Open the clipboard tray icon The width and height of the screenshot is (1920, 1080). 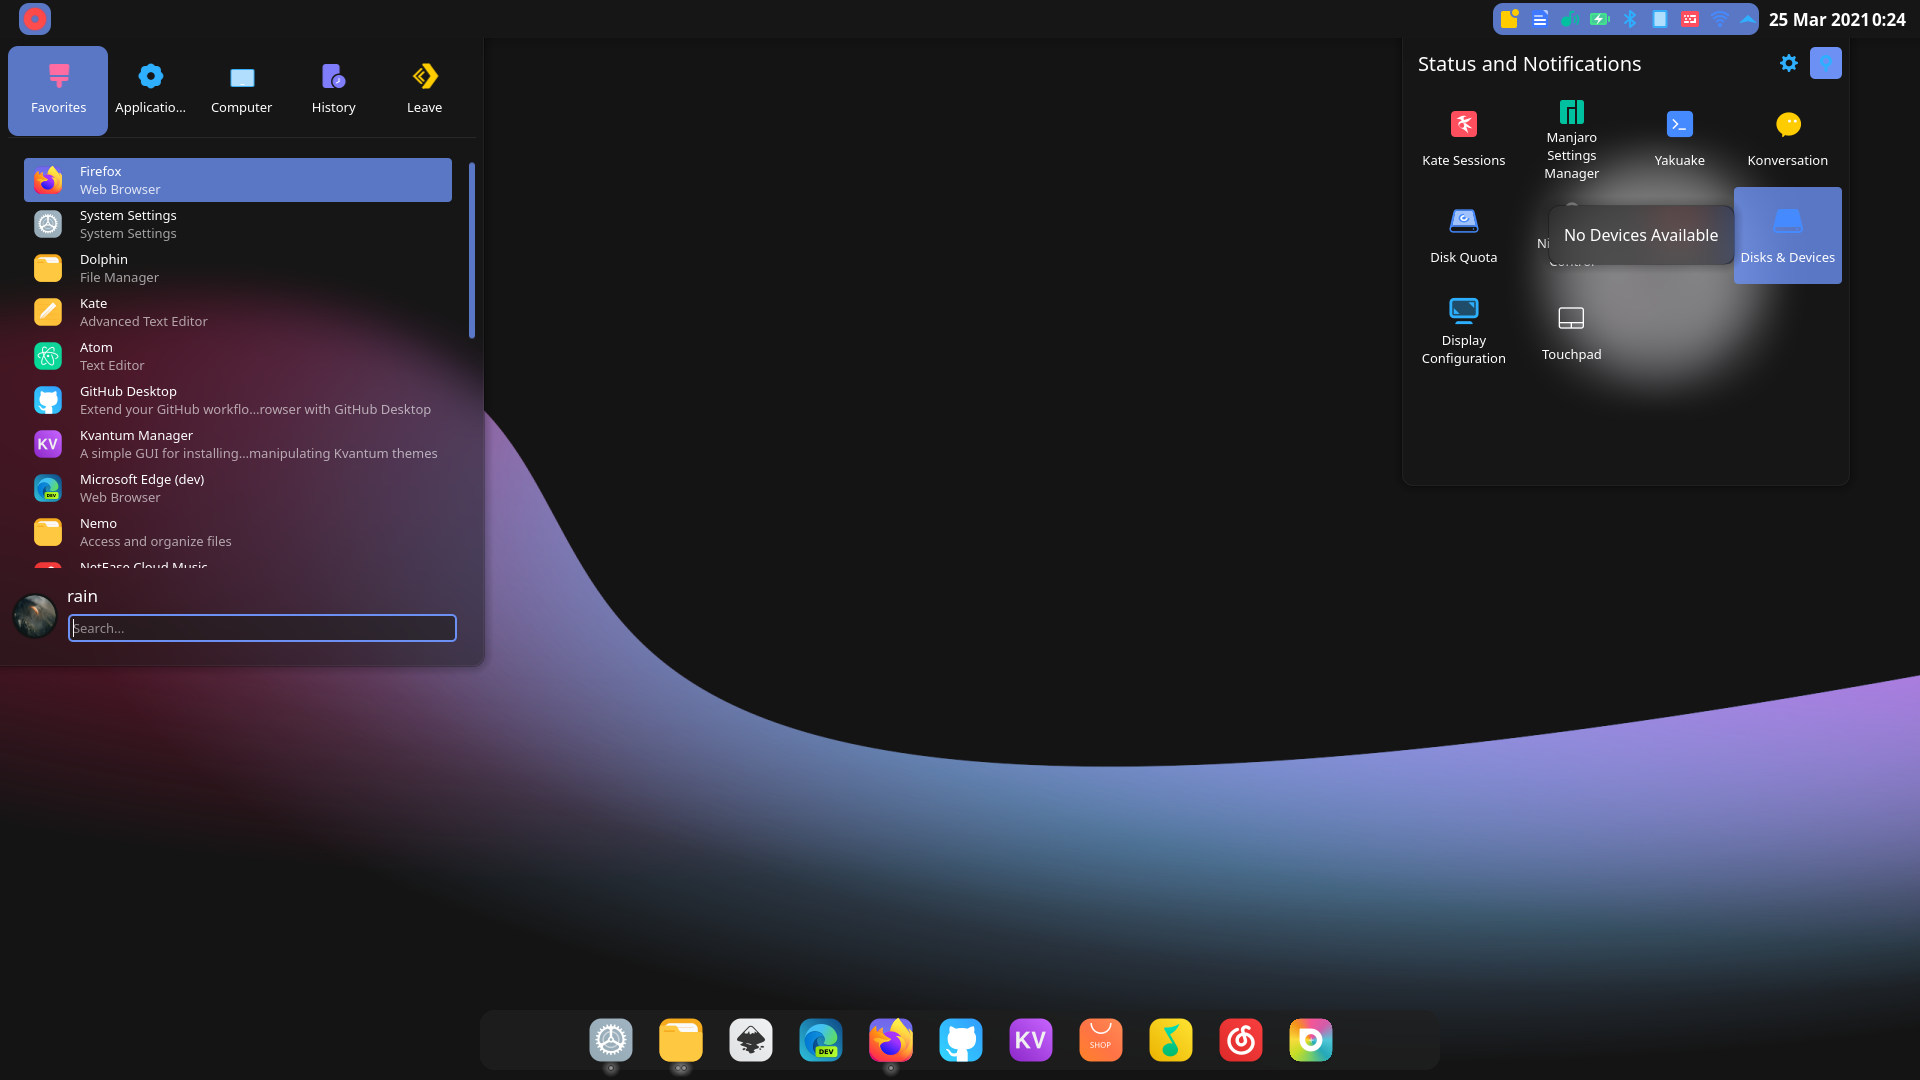pyautogui.click(x=1540, y=19)
